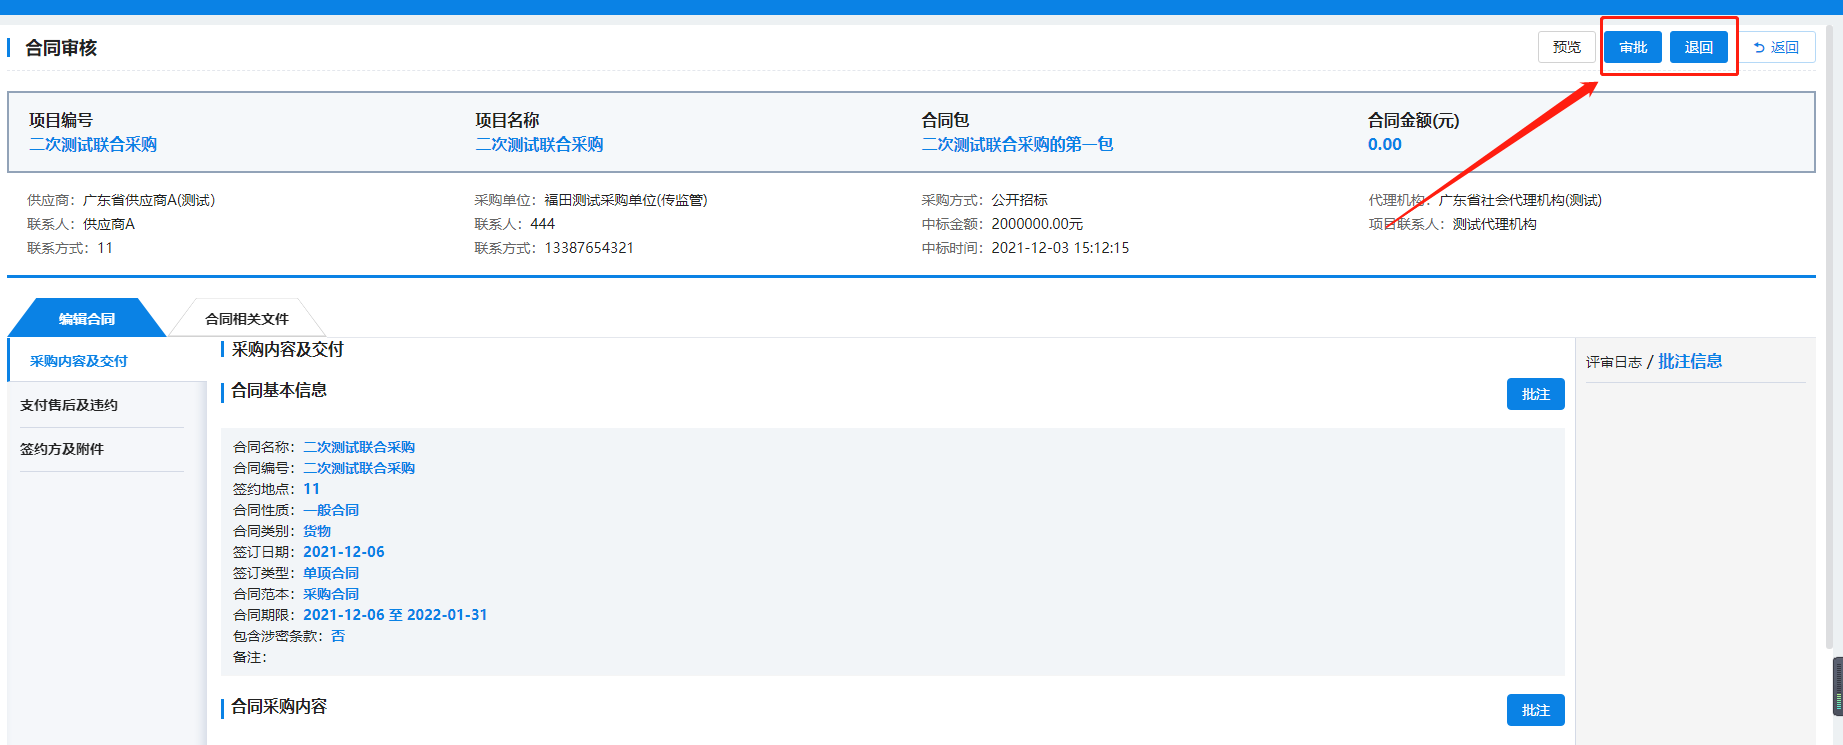Open the 签约方及附件 side menu section
This screenshot has height=745, width=1843.
62,449
